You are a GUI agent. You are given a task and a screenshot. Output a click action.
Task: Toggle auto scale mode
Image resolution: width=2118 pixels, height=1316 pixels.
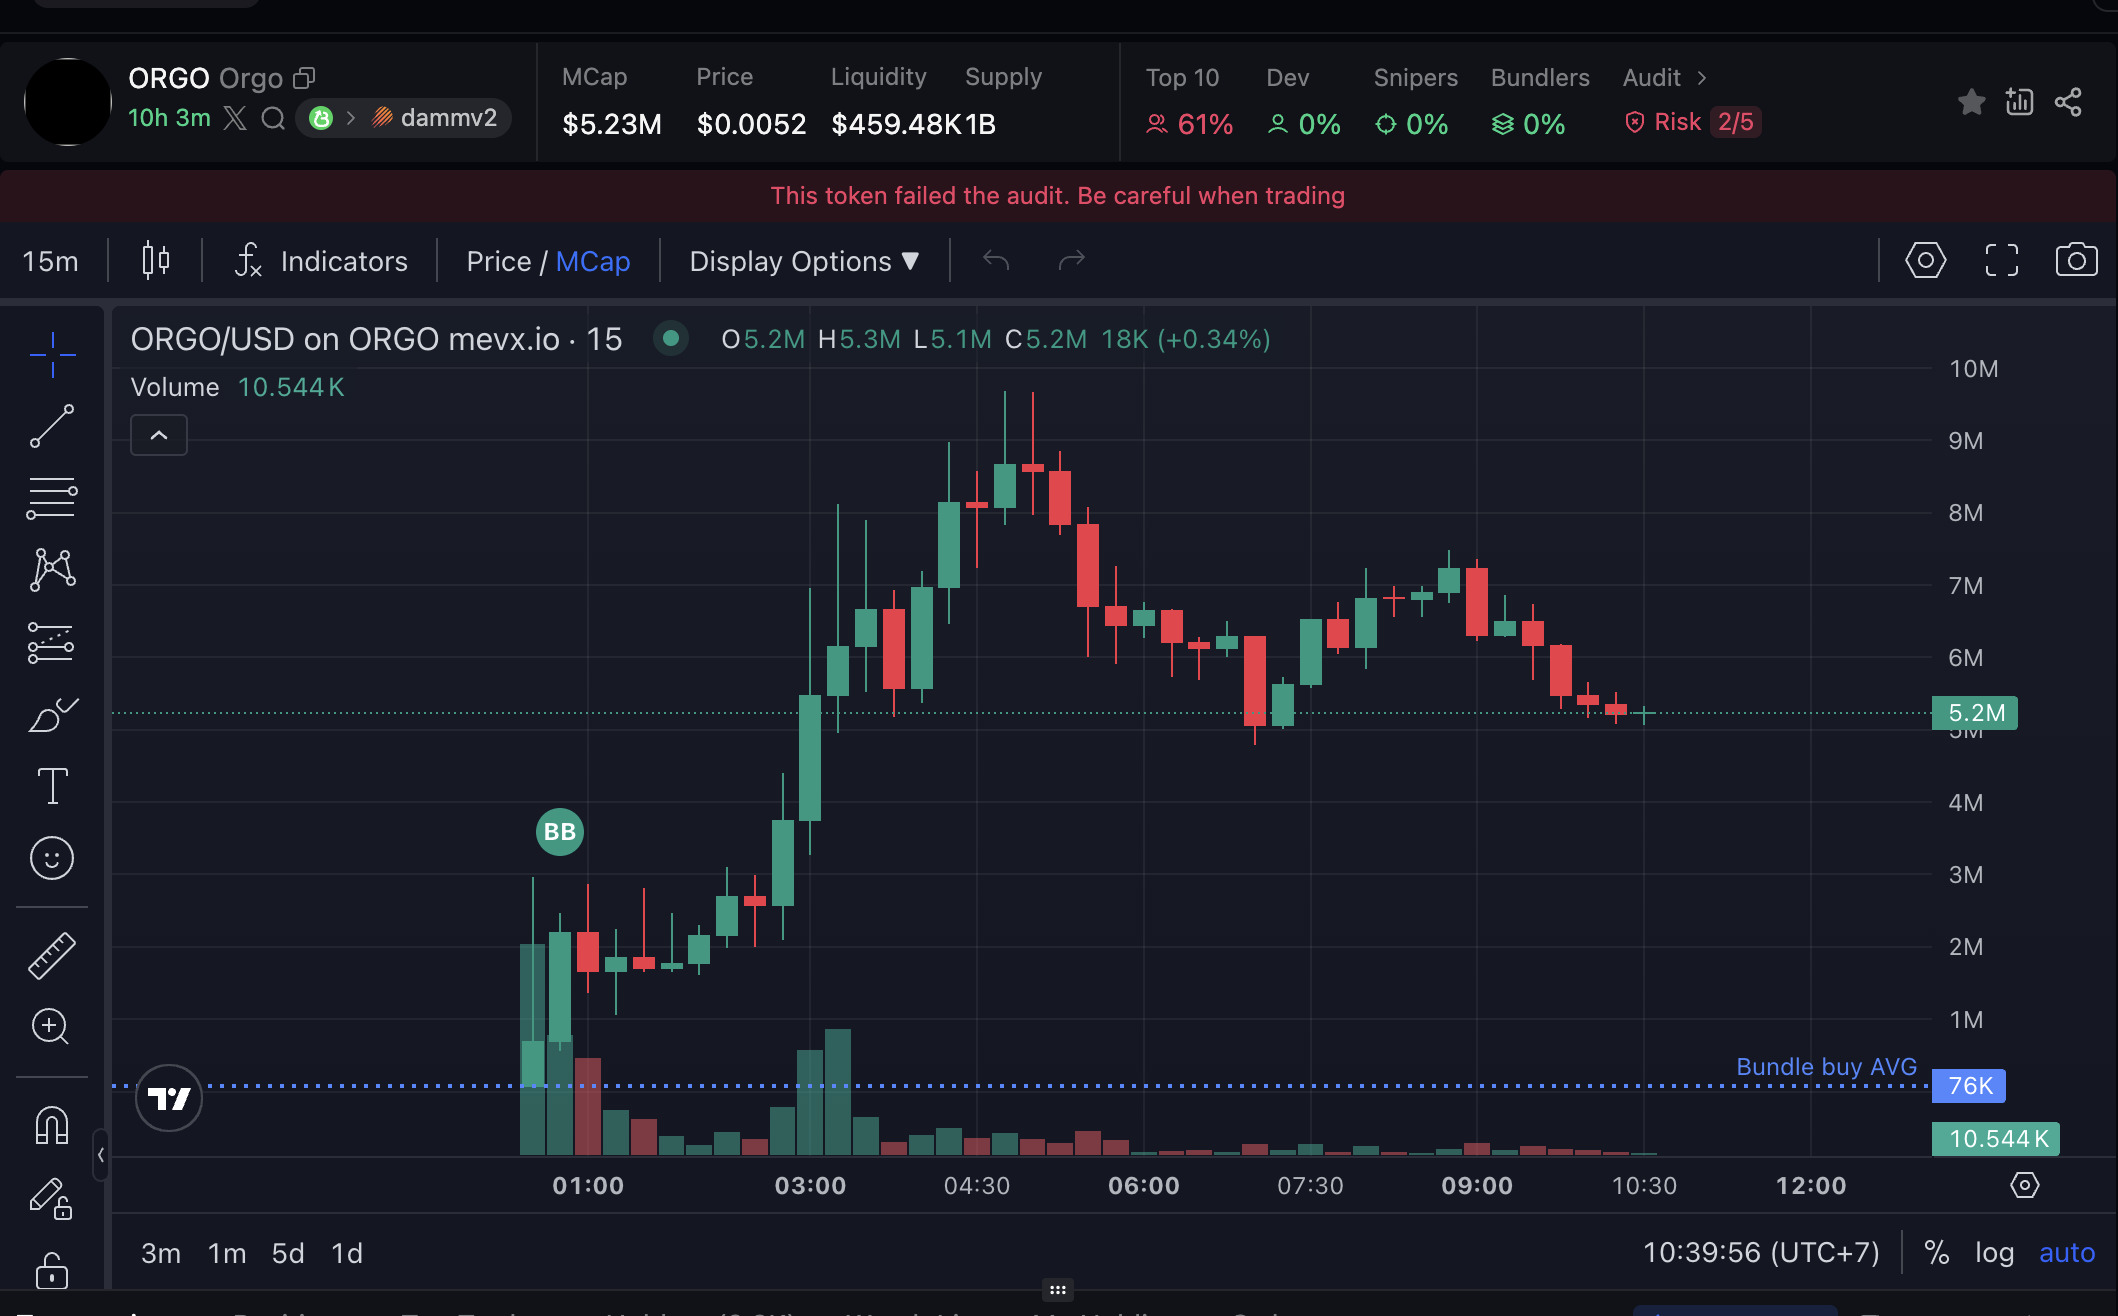coord(2066,1253)
